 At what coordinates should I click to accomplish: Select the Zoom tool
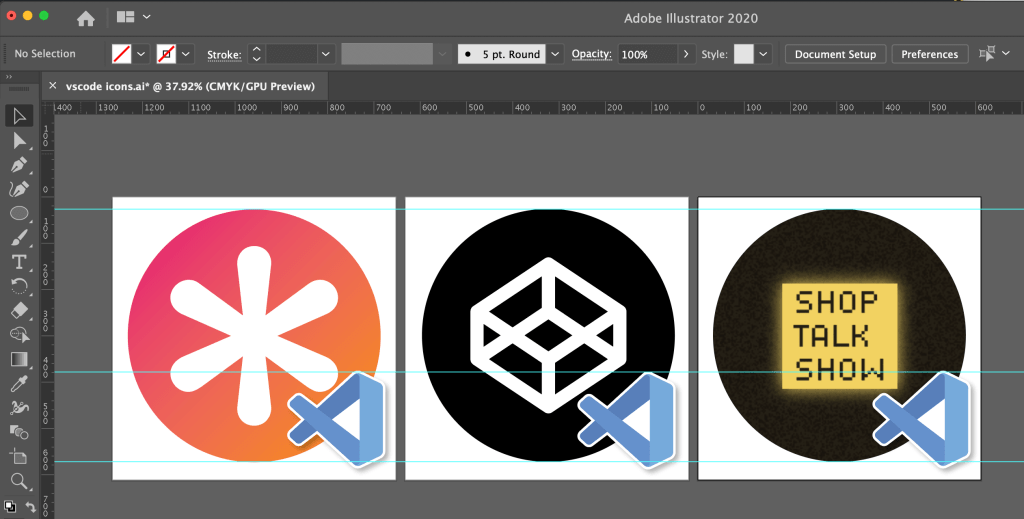(19, 482)
